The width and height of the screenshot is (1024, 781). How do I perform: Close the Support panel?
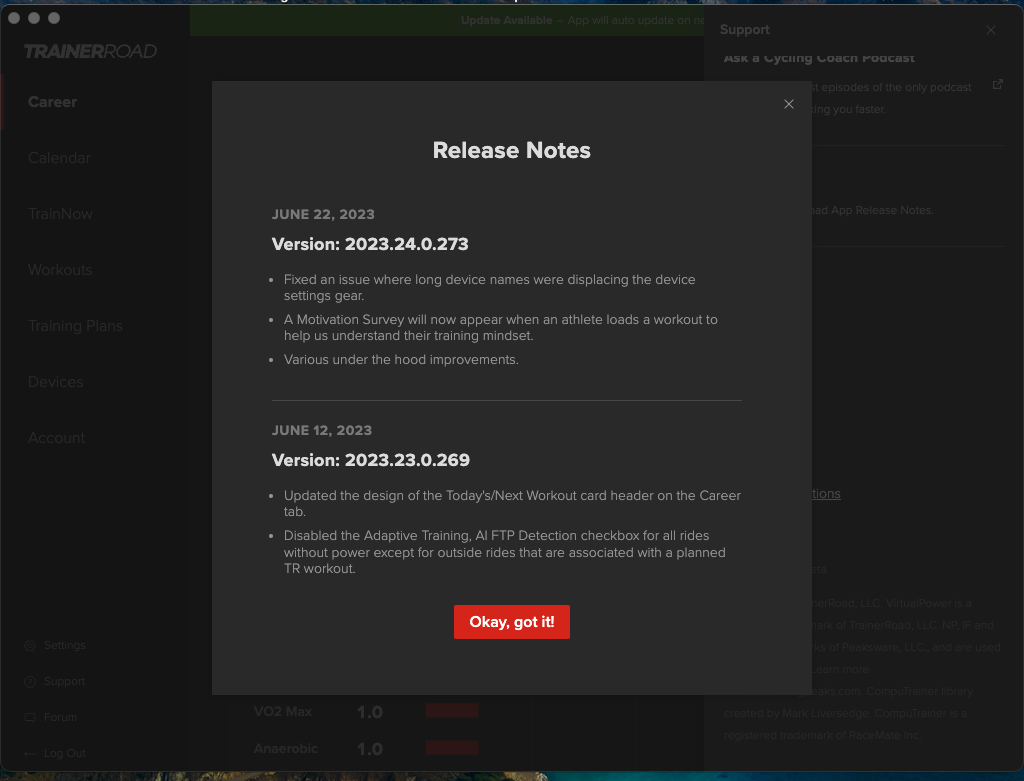tap(991, 30)
